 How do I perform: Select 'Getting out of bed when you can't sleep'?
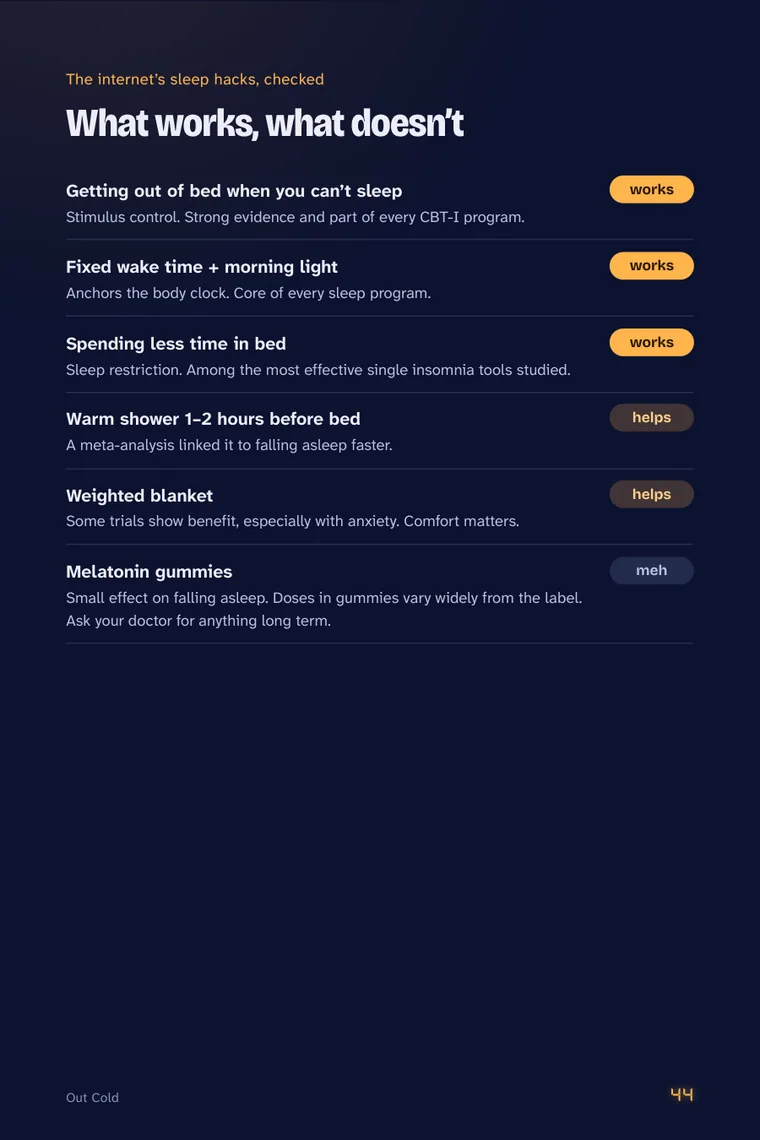click(233, 191)
